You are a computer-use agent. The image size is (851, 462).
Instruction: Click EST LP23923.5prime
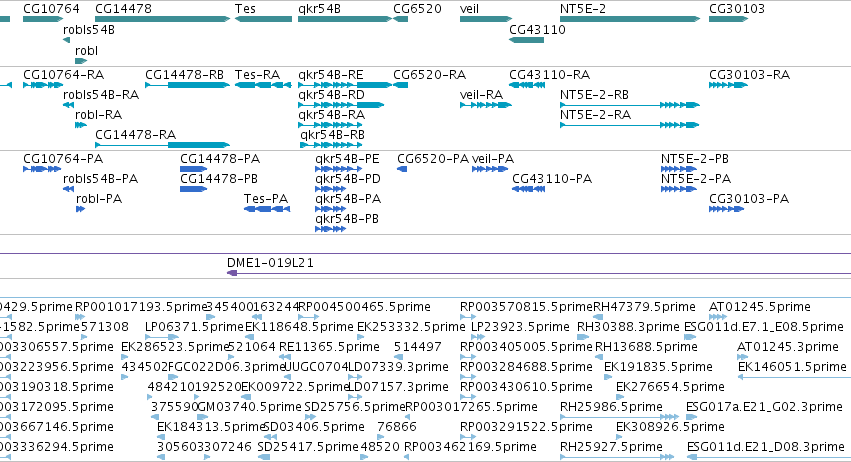tap(478, 337)
